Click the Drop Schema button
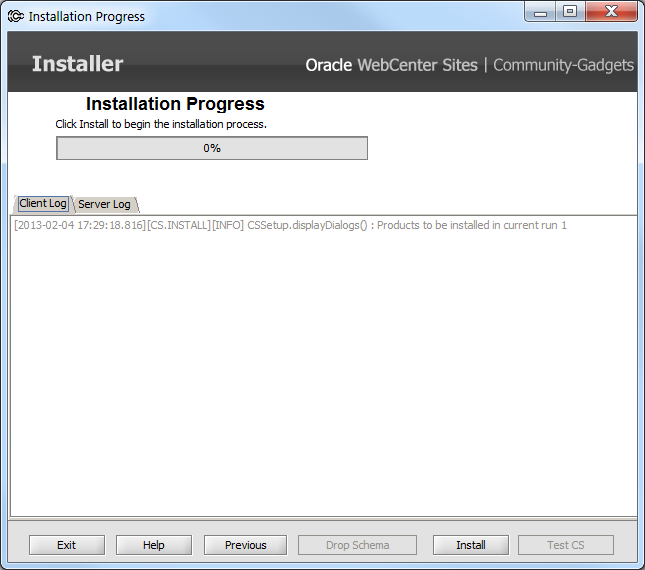Image resolution: width=645 pixels, height=570 pixels. coord(357,545)
